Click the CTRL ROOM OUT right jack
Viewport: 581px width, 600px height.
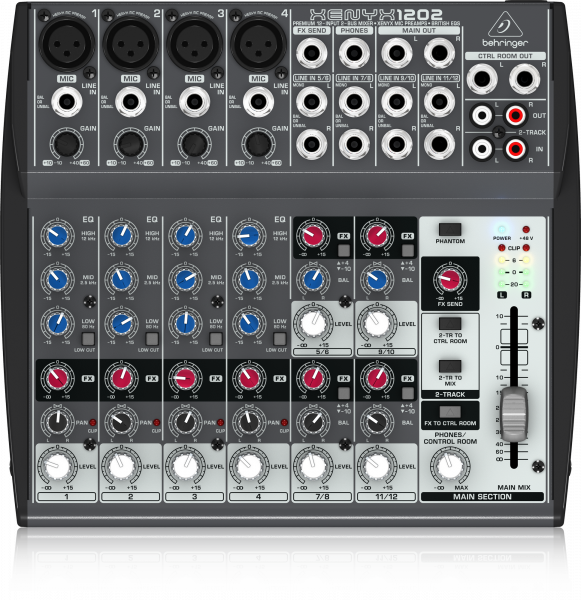point(525,79)
